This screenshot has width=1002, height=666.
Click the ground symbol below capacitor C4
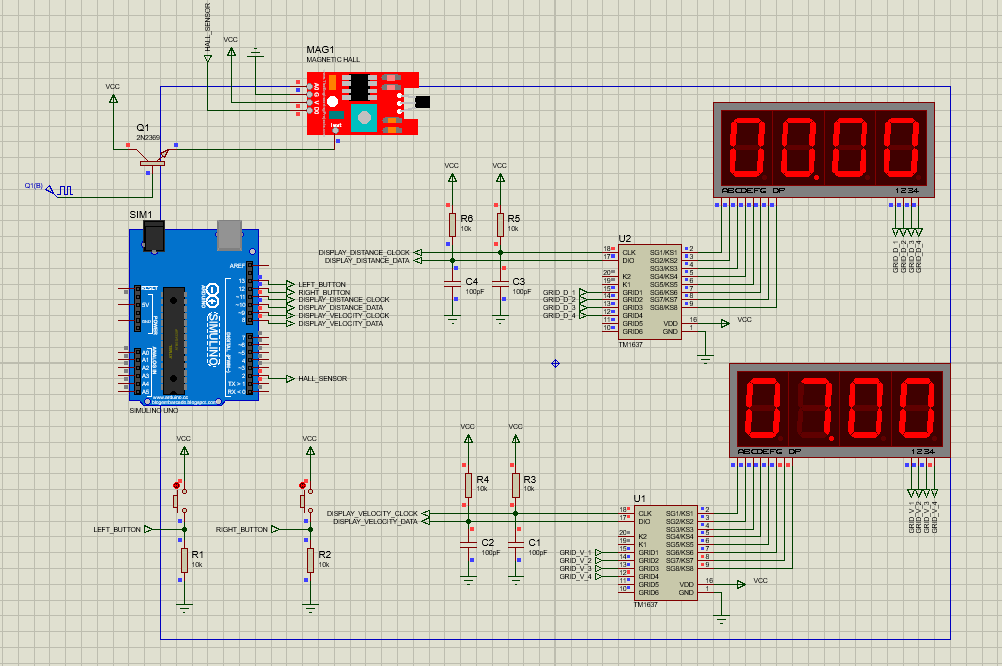pyautogui.click(x=452, y=320)
